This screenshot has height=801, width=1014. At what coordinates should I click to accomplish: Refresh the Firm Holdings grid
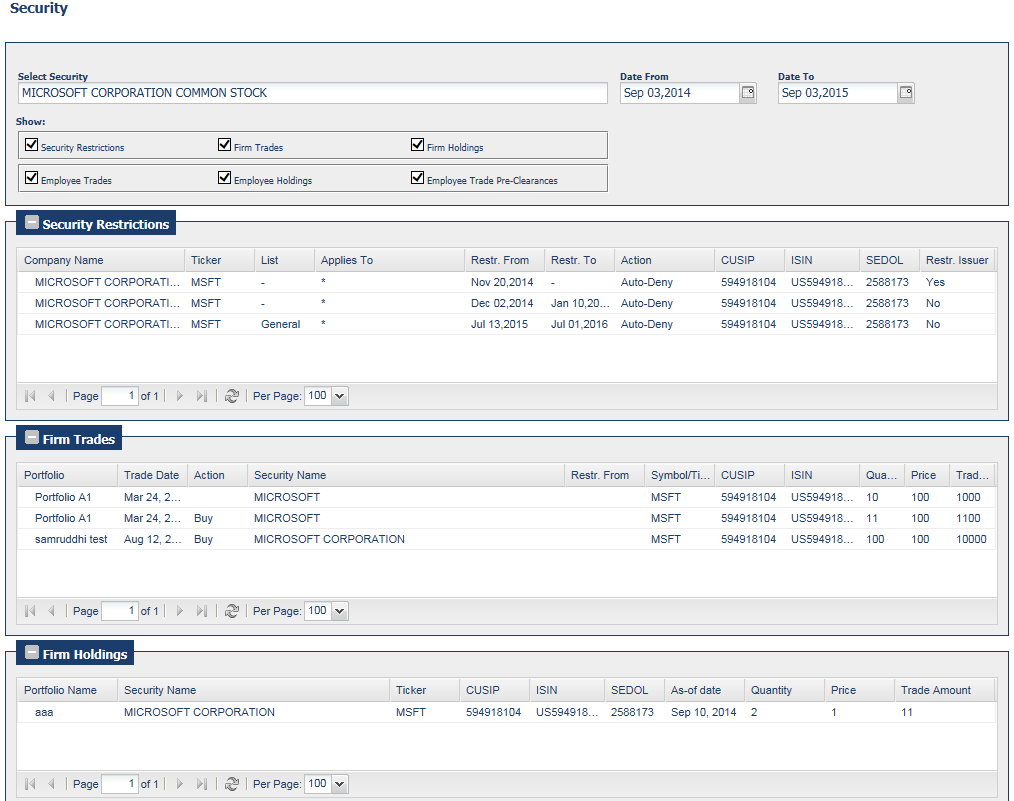pyautogui.click(x=232, y=784)
